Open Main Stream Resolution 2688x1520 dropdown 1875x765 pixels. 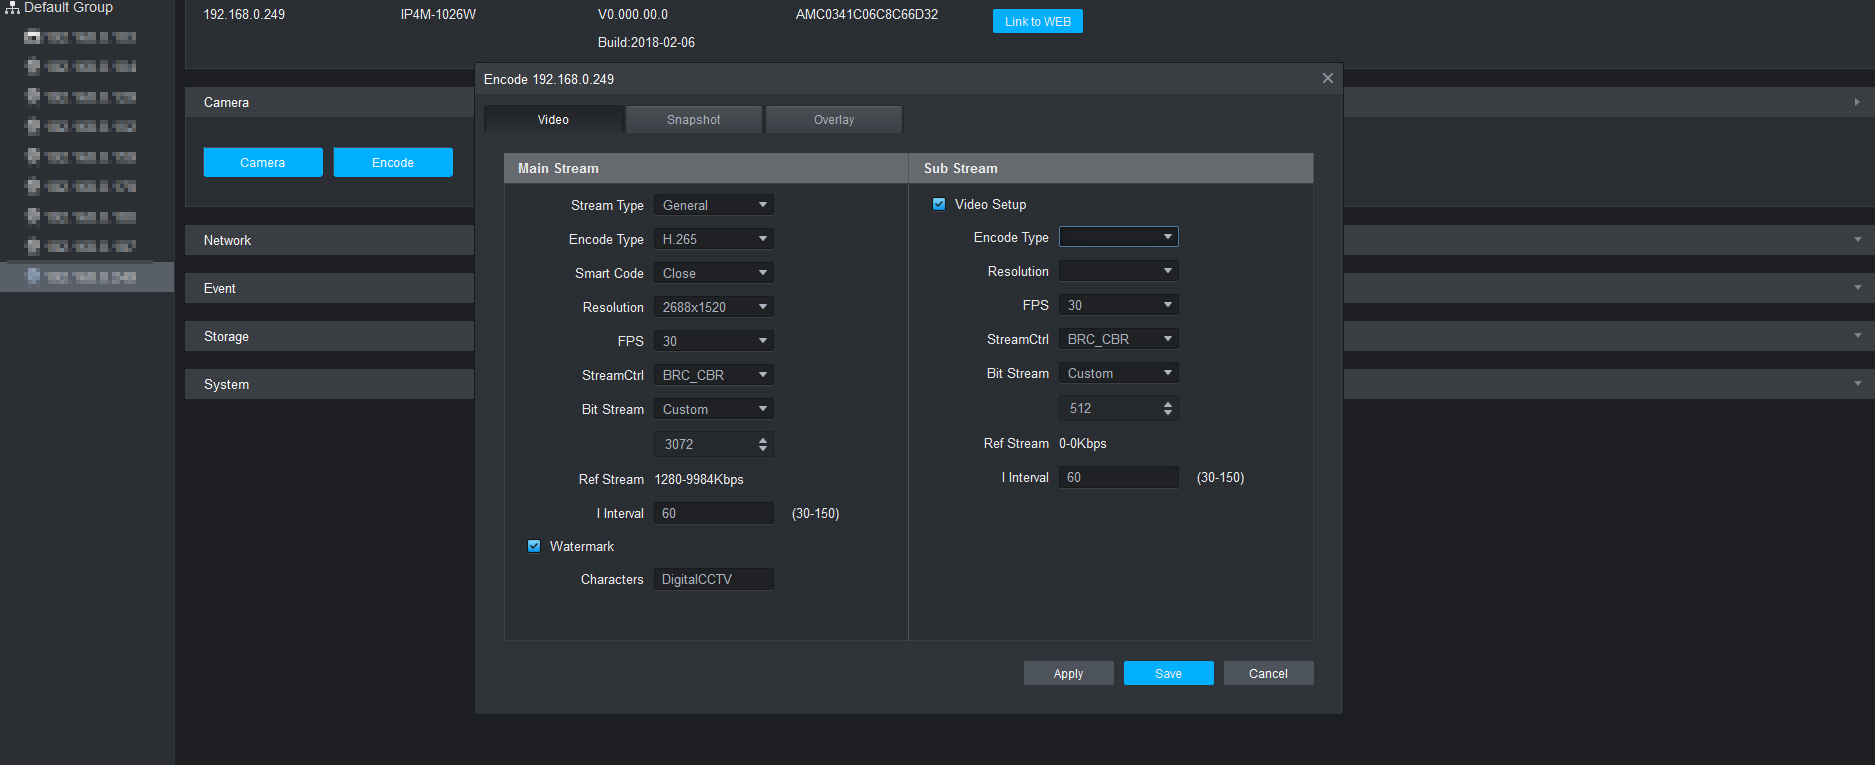click(714, 307)
